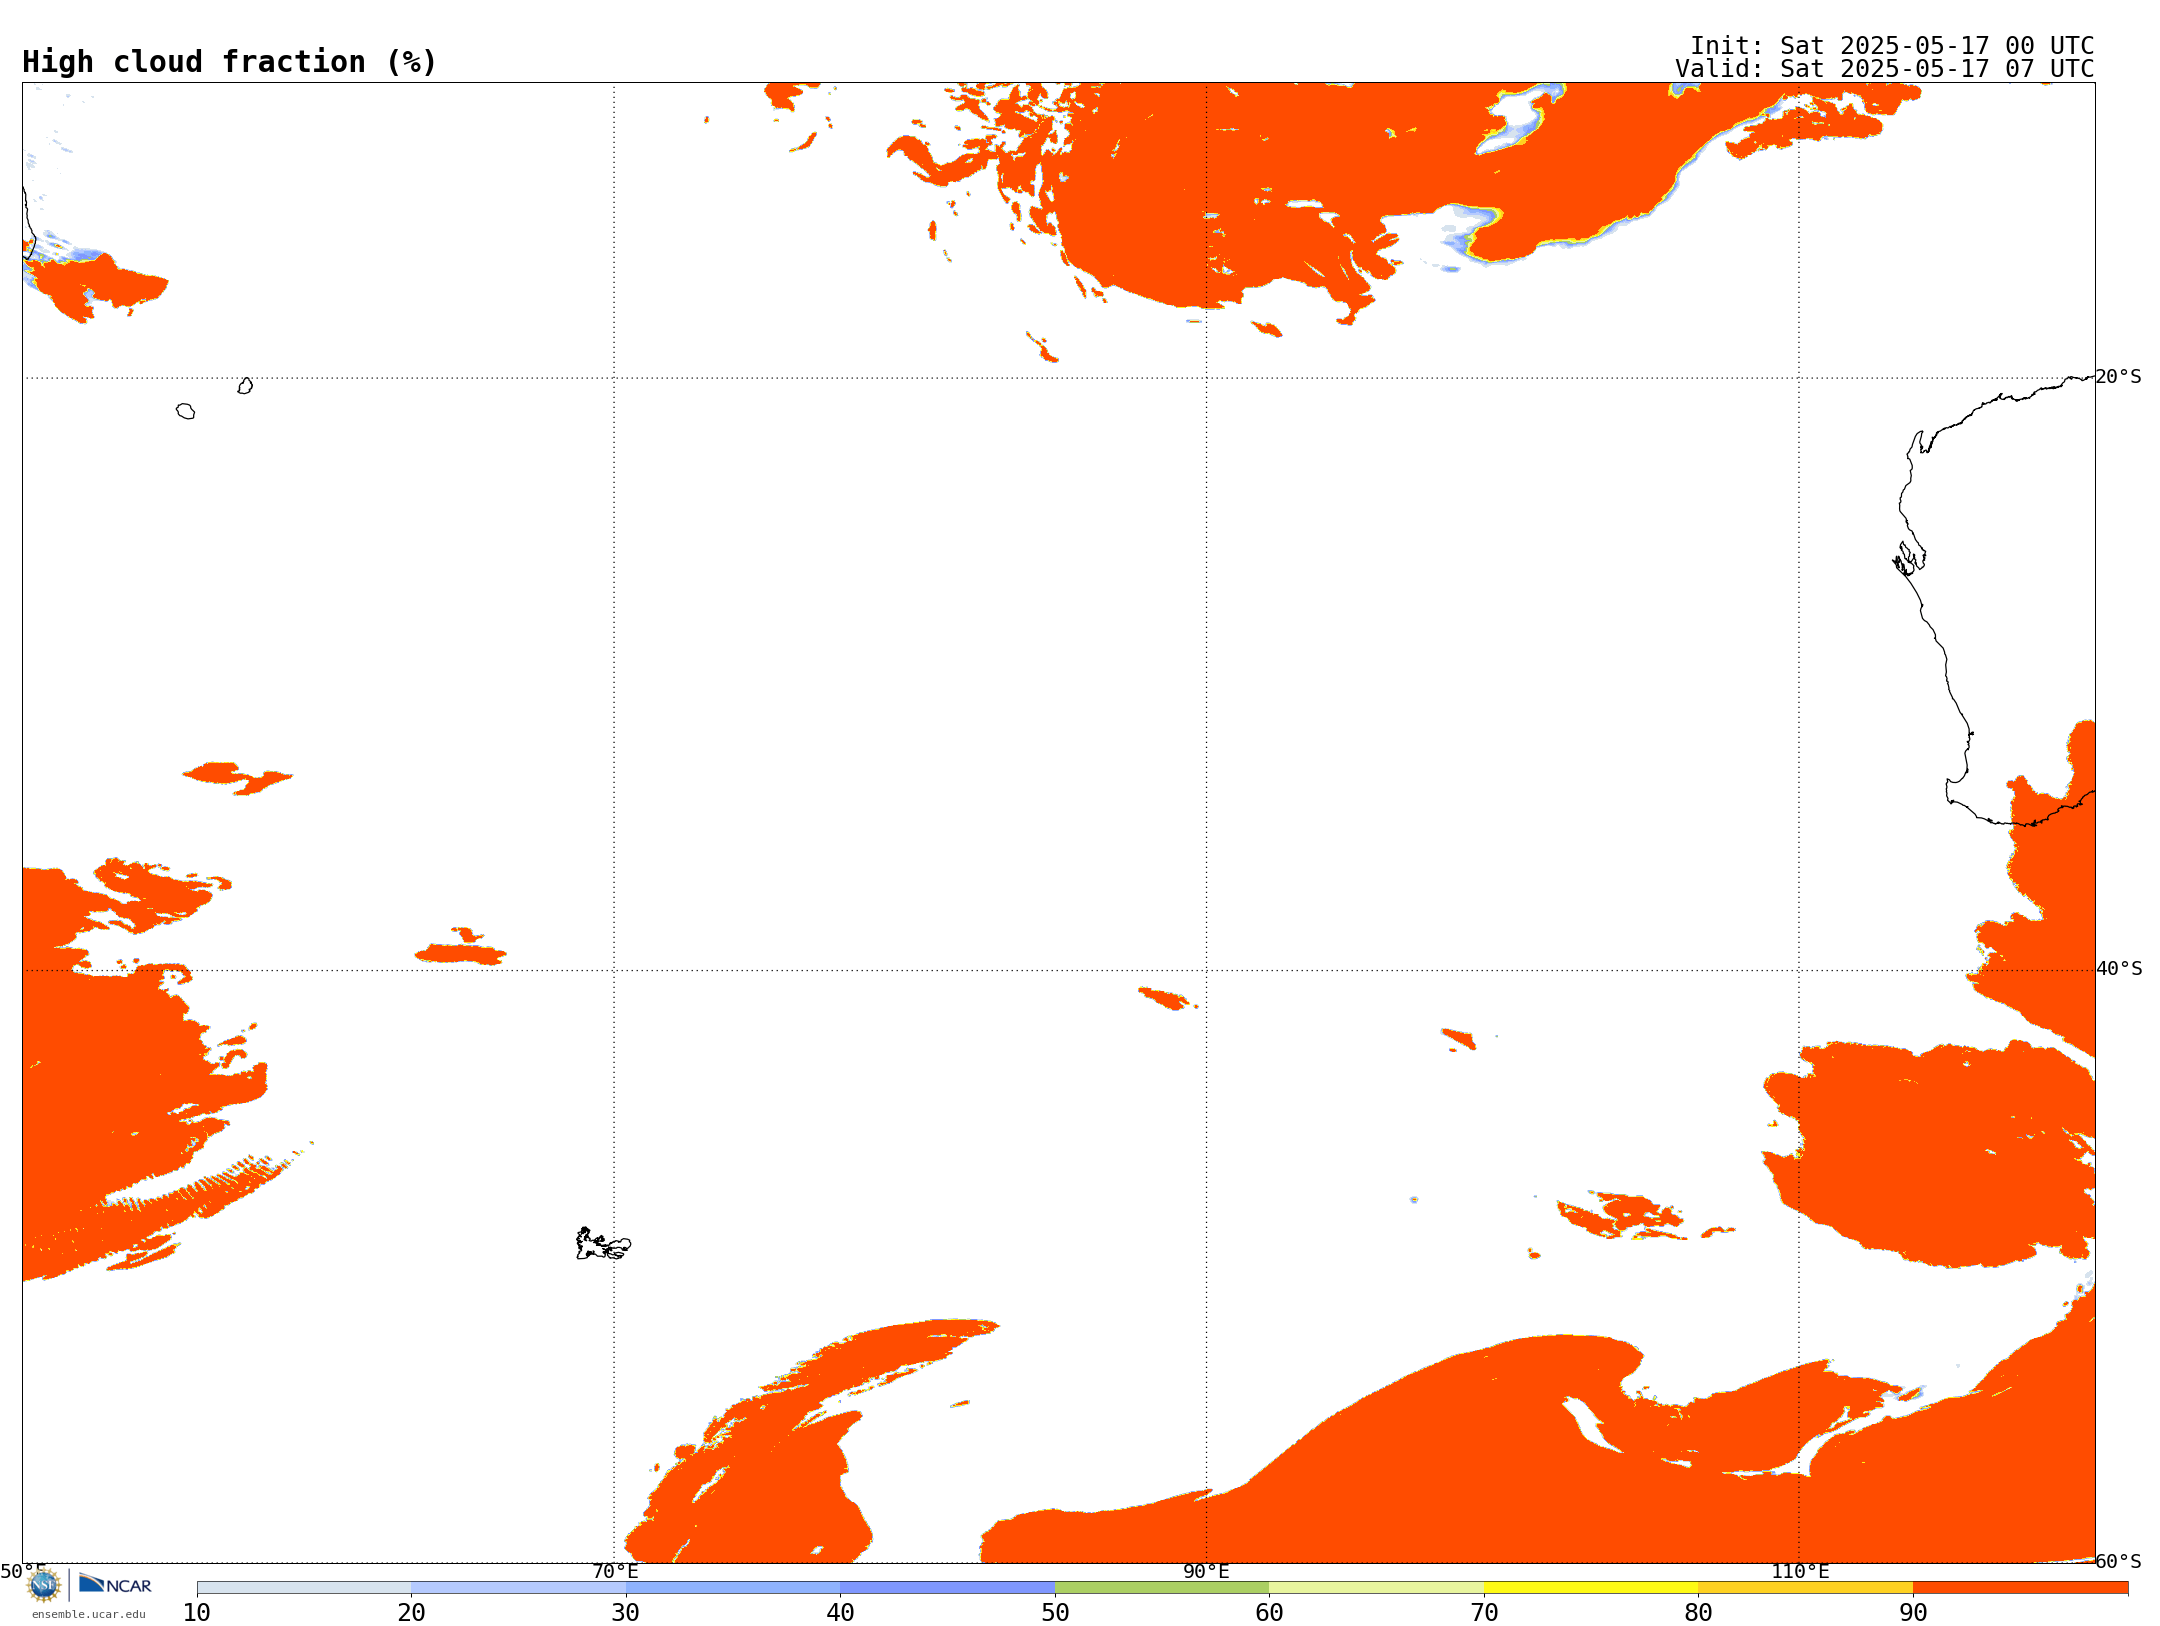Click the 'High cloud fraction (%)' title
Screen dimensions: 2160x1626
tap(230, 62)
